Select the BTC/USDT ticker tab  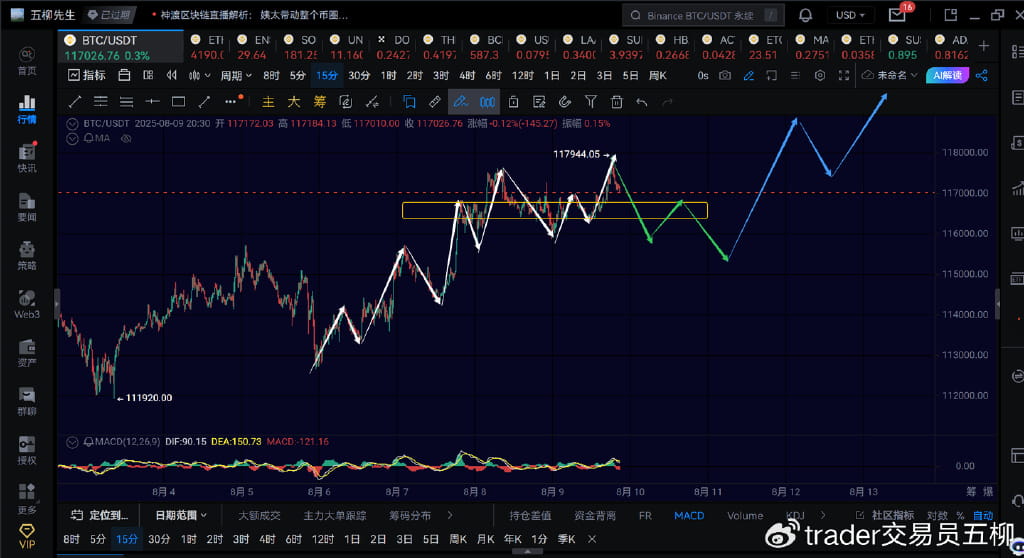[x=121, y=48]
